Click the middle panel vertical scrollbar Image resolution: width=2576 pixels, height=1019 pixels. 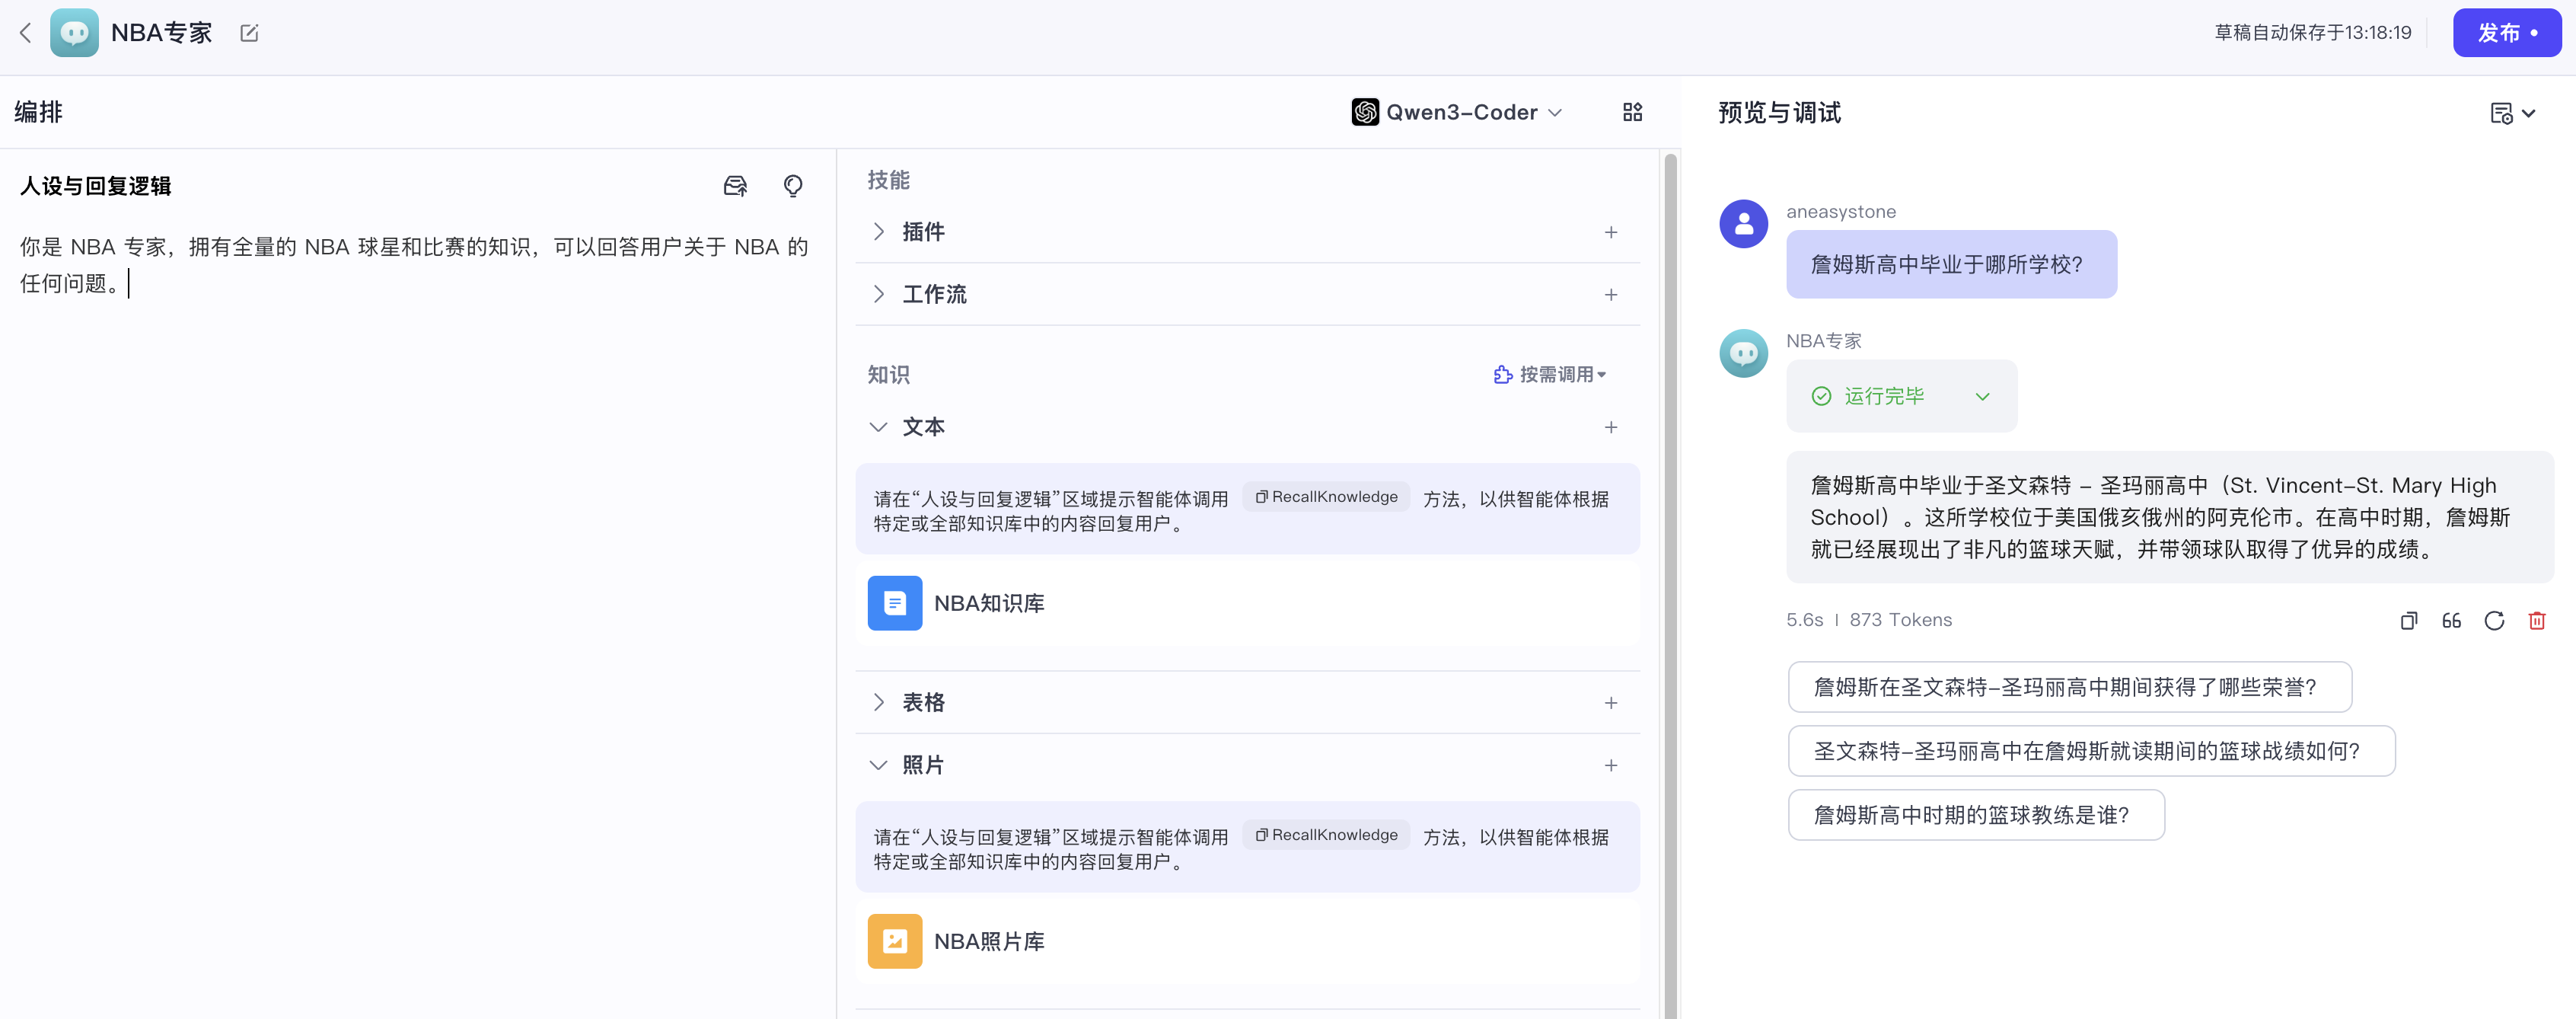(1669, 585)
